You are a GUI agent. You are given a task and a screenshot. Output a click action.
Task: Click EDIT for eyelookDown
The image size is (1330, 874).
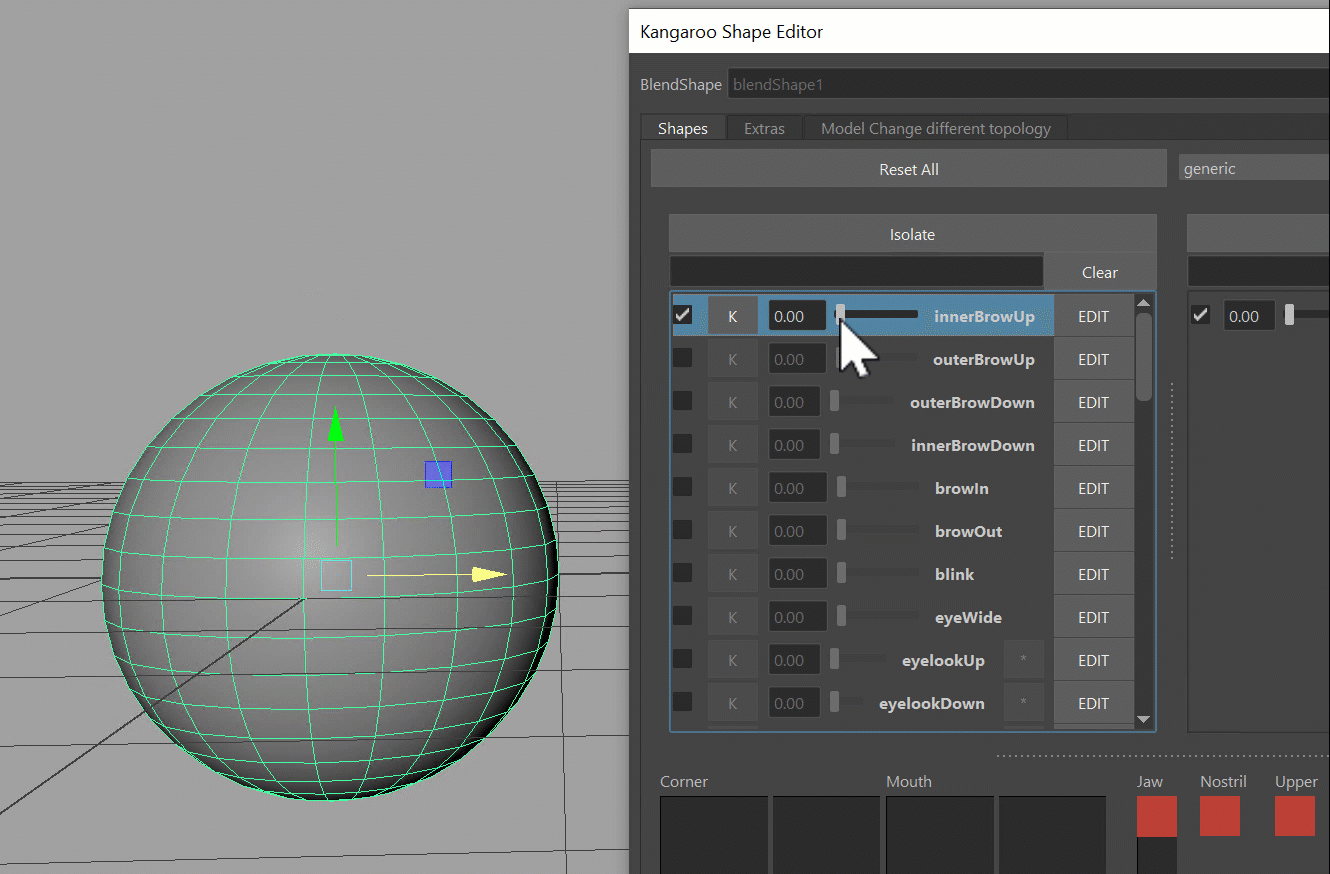pyautogui.click(x=1094, y=703)
